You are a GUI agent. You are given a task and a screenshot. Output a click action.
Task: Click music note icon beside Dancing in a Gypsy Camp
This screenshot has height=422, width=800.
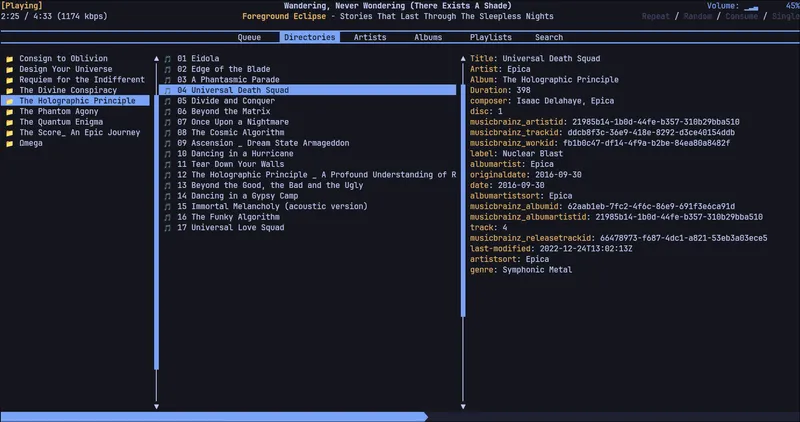pos(167,196)
